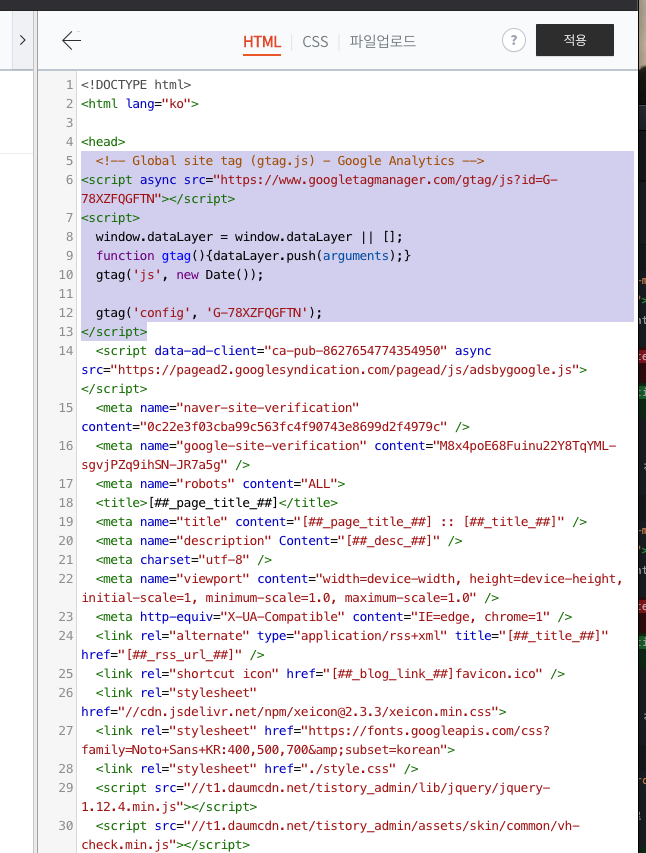Click the meta name="title" line
Image resolution: width=646 pixels, height=853 pixels.
point(341,522)
